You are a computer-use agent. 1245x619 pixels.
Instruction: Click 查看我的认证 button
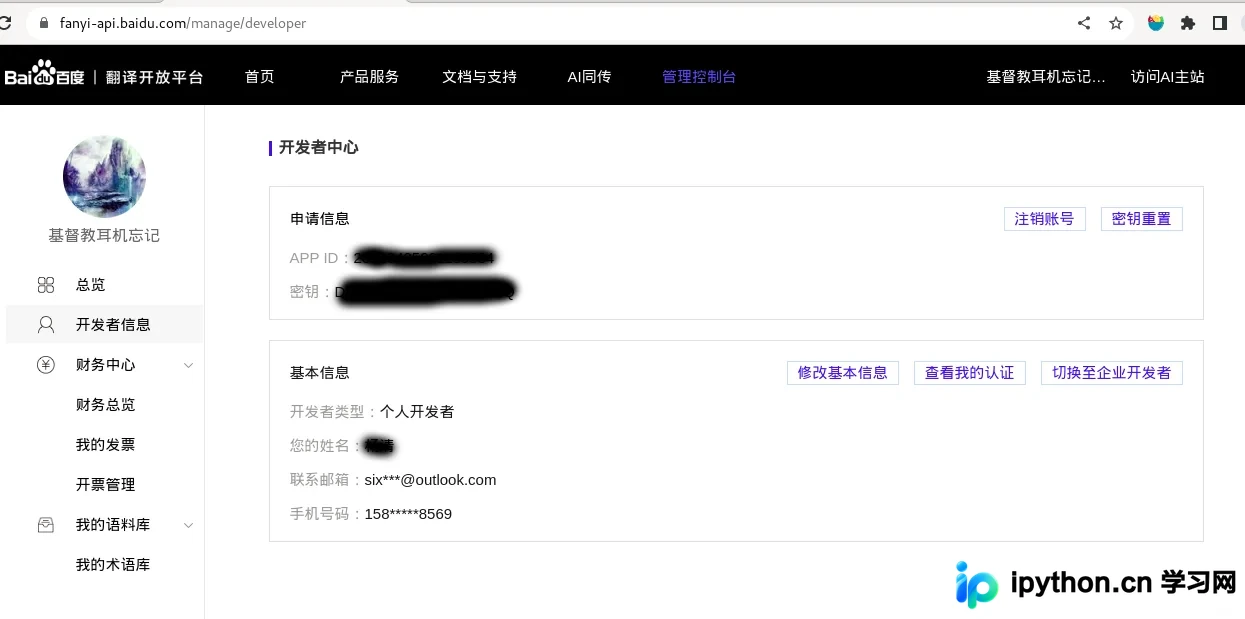pyautogui.click(x=970, y=373)
